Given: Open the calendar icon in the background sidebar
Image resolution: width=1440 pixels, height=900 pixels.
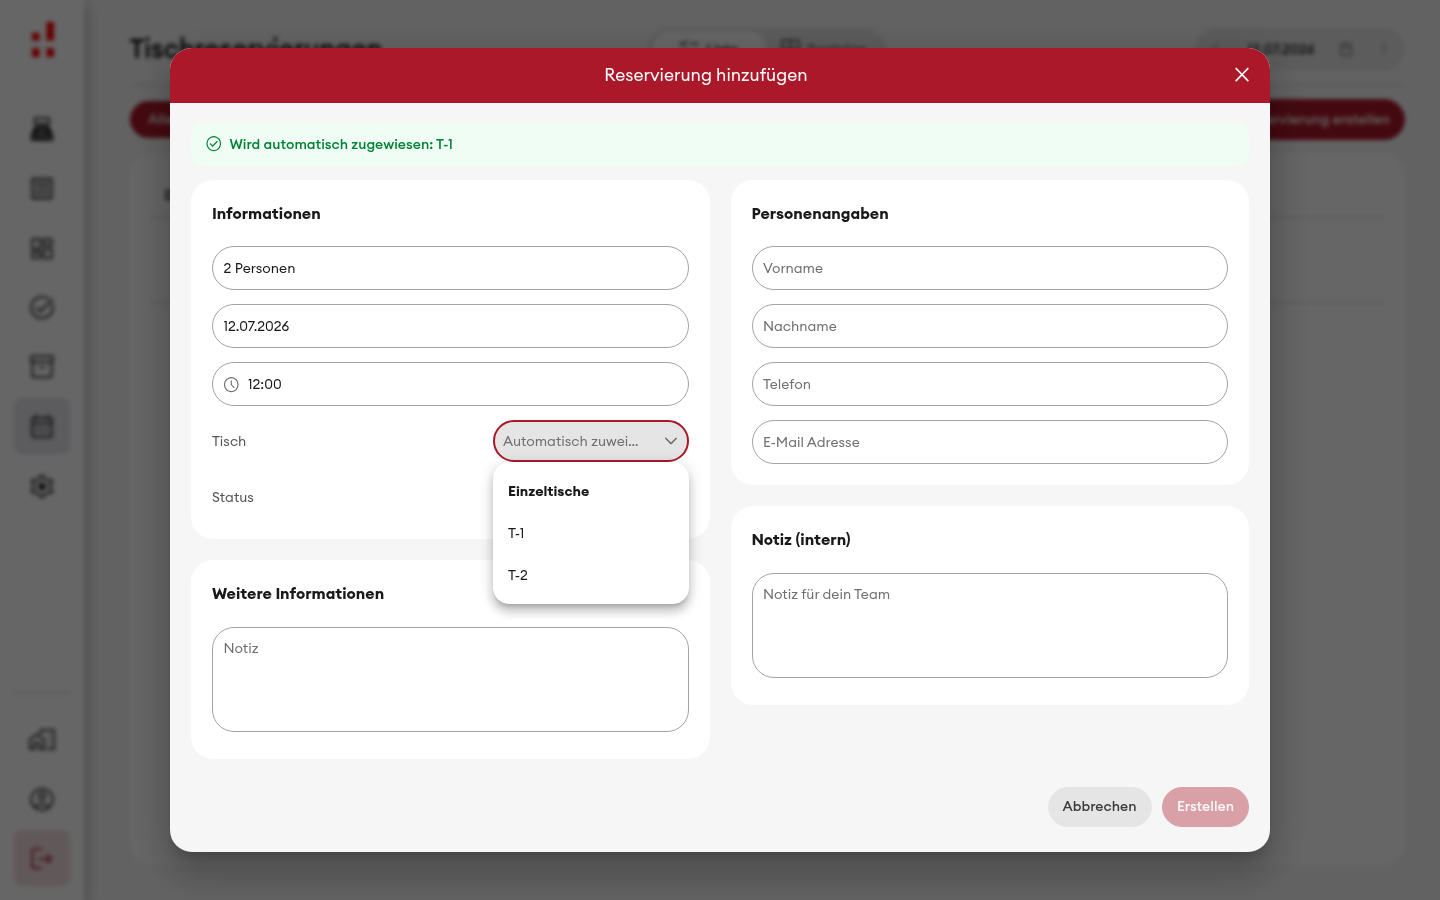Looking at the screenshot, I should click(x=42, y=427).
